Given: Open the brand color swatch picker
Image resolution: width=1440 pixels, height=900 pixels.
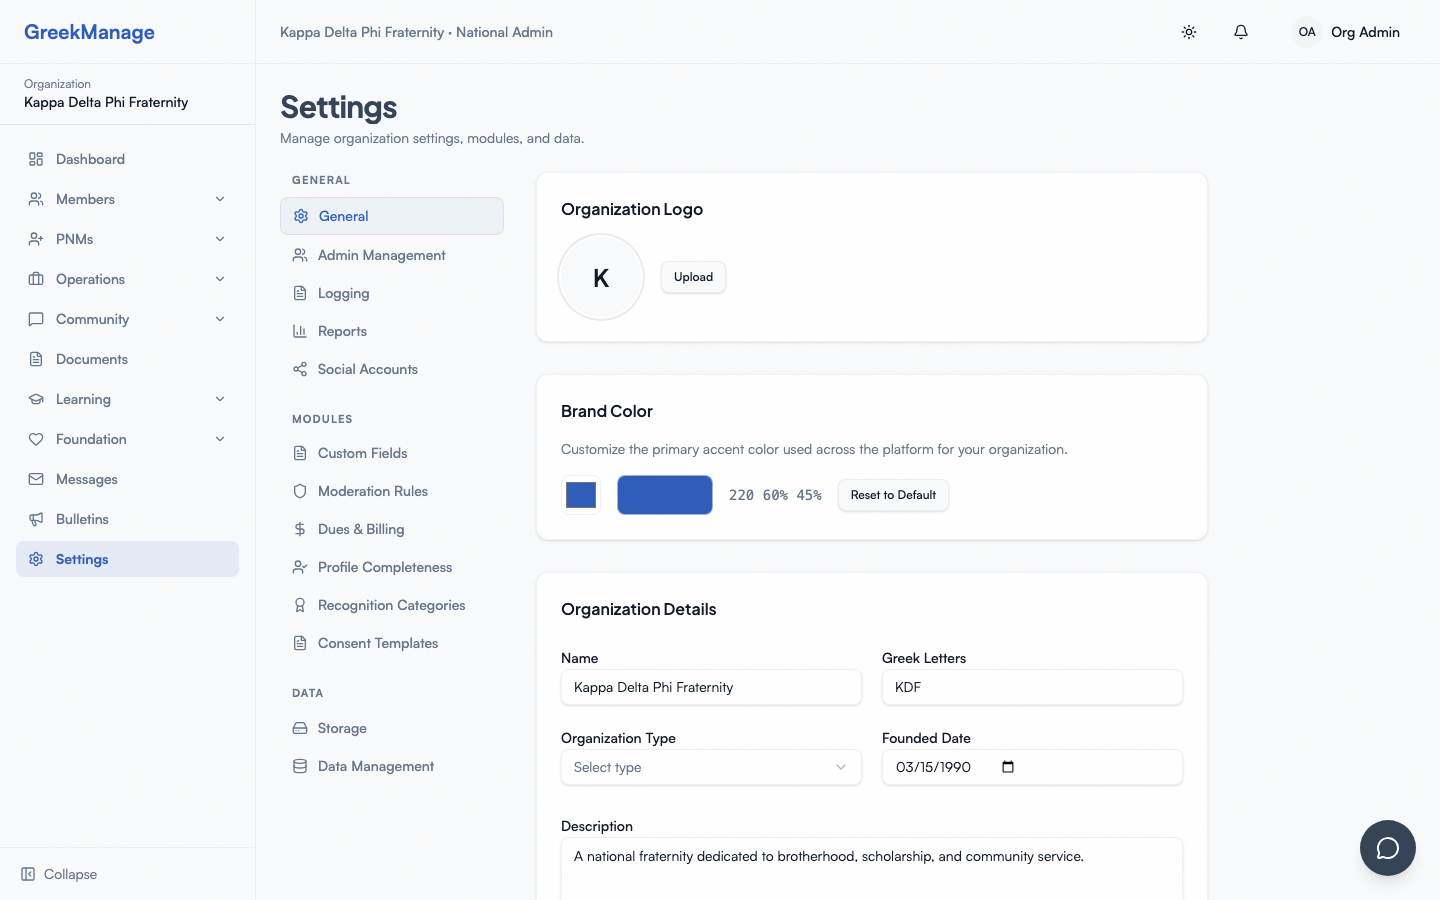Looking at the screenshot, I should tap(580, 495).
